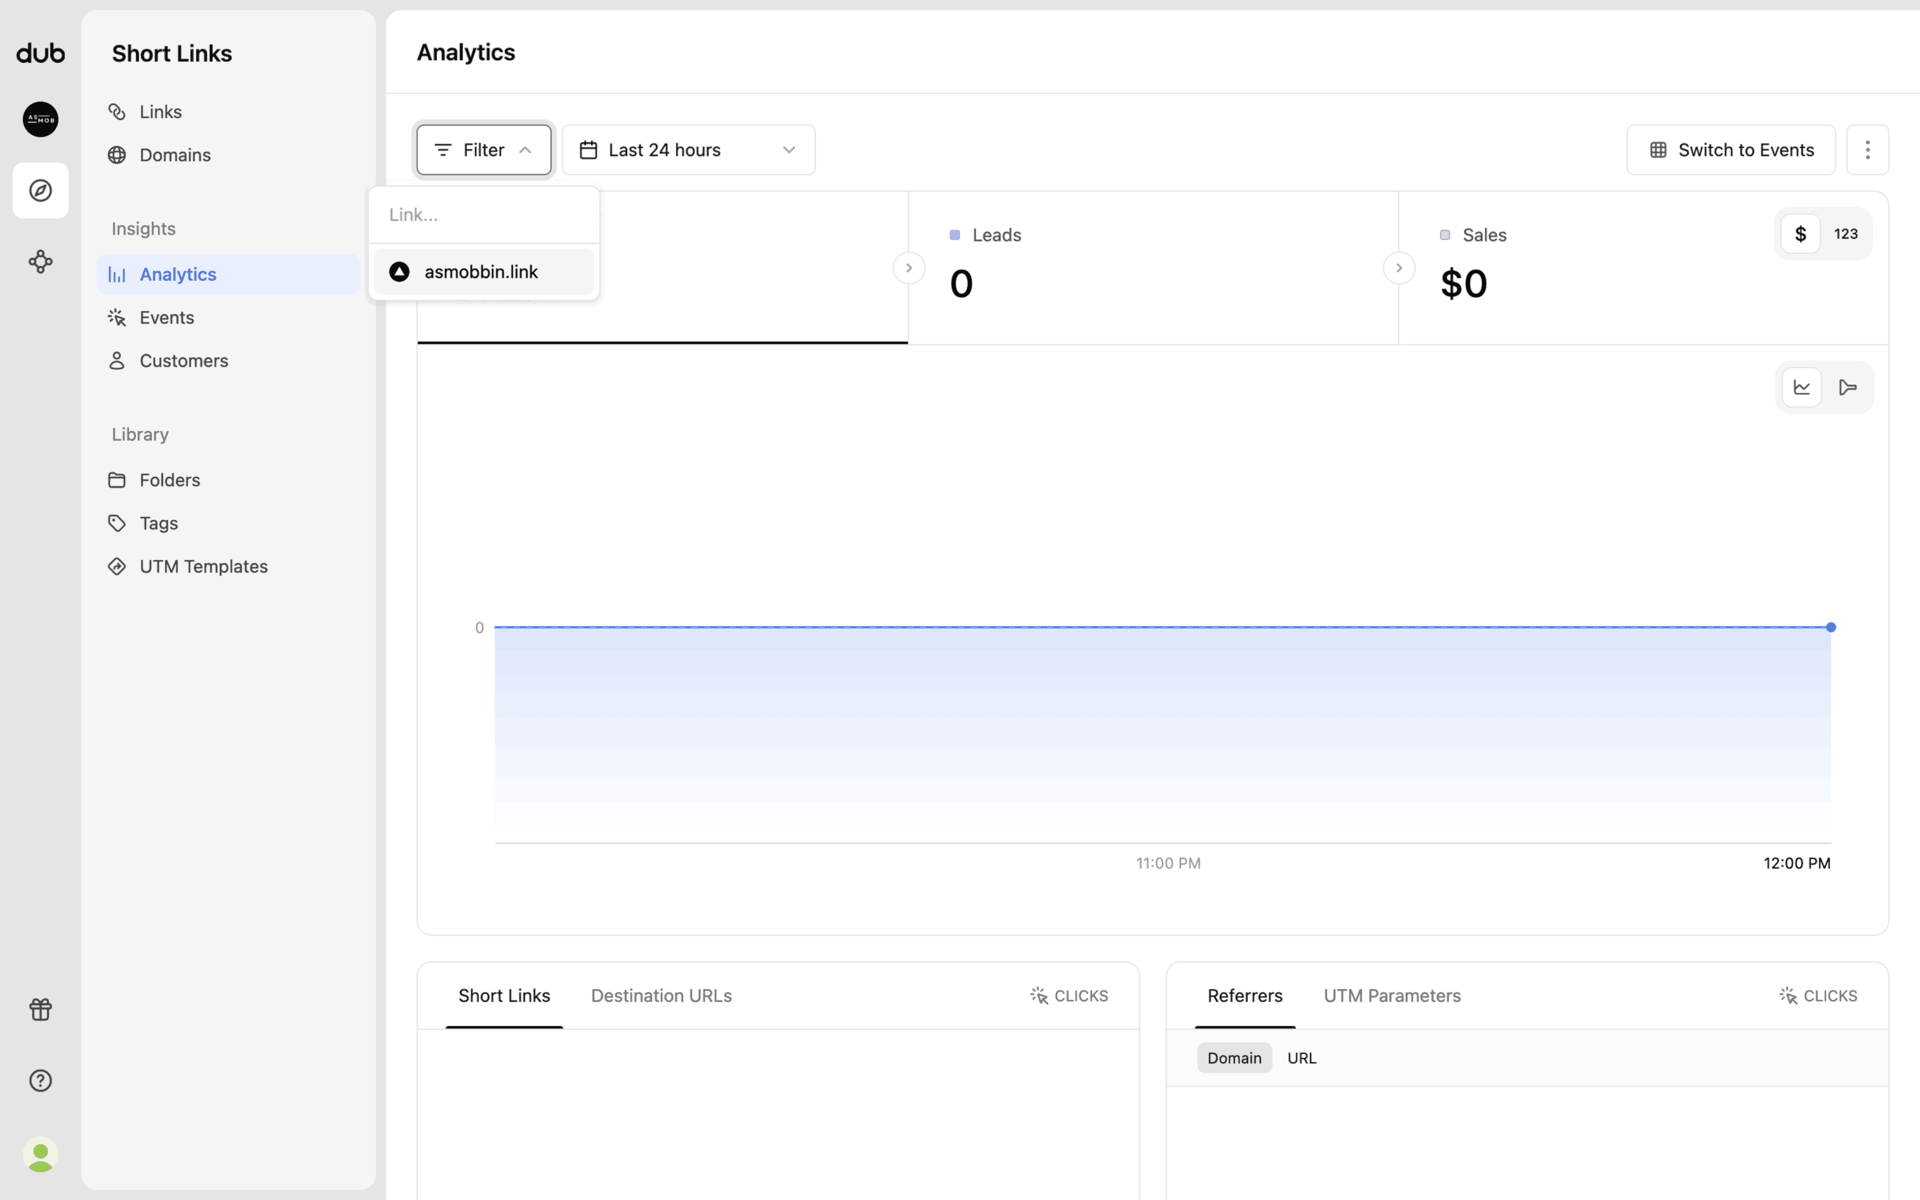The image size is (1920, 1200).
Task: Click the folder icon next to Folders
Action: point(117,480)
